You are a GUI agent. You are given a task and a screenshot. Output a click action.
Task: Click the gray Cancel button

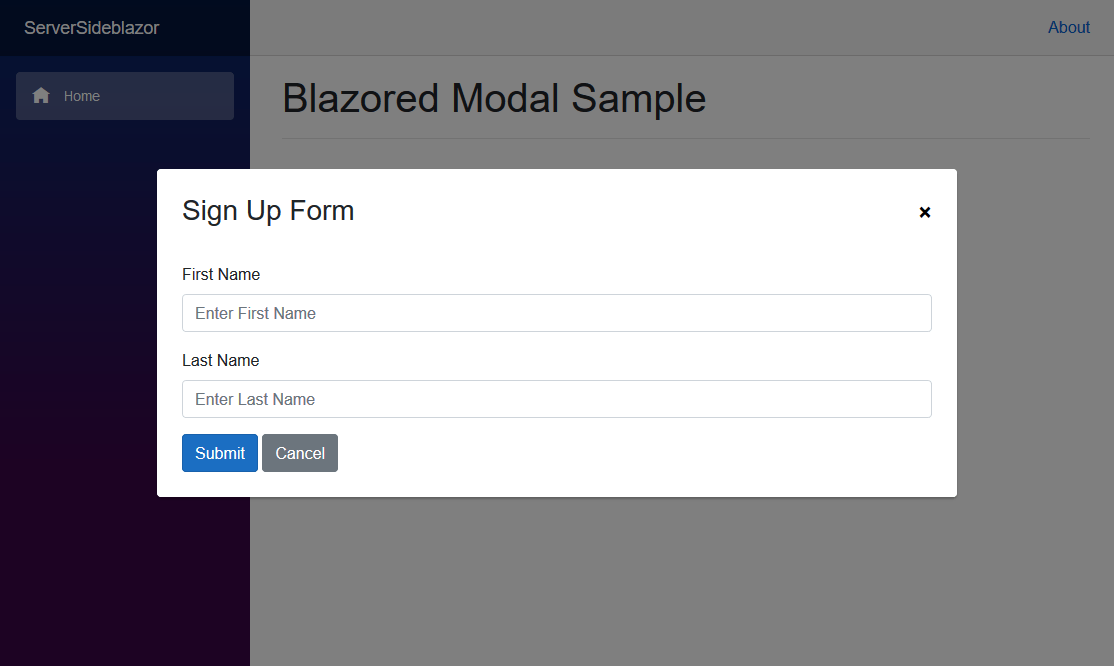(299, 453)
